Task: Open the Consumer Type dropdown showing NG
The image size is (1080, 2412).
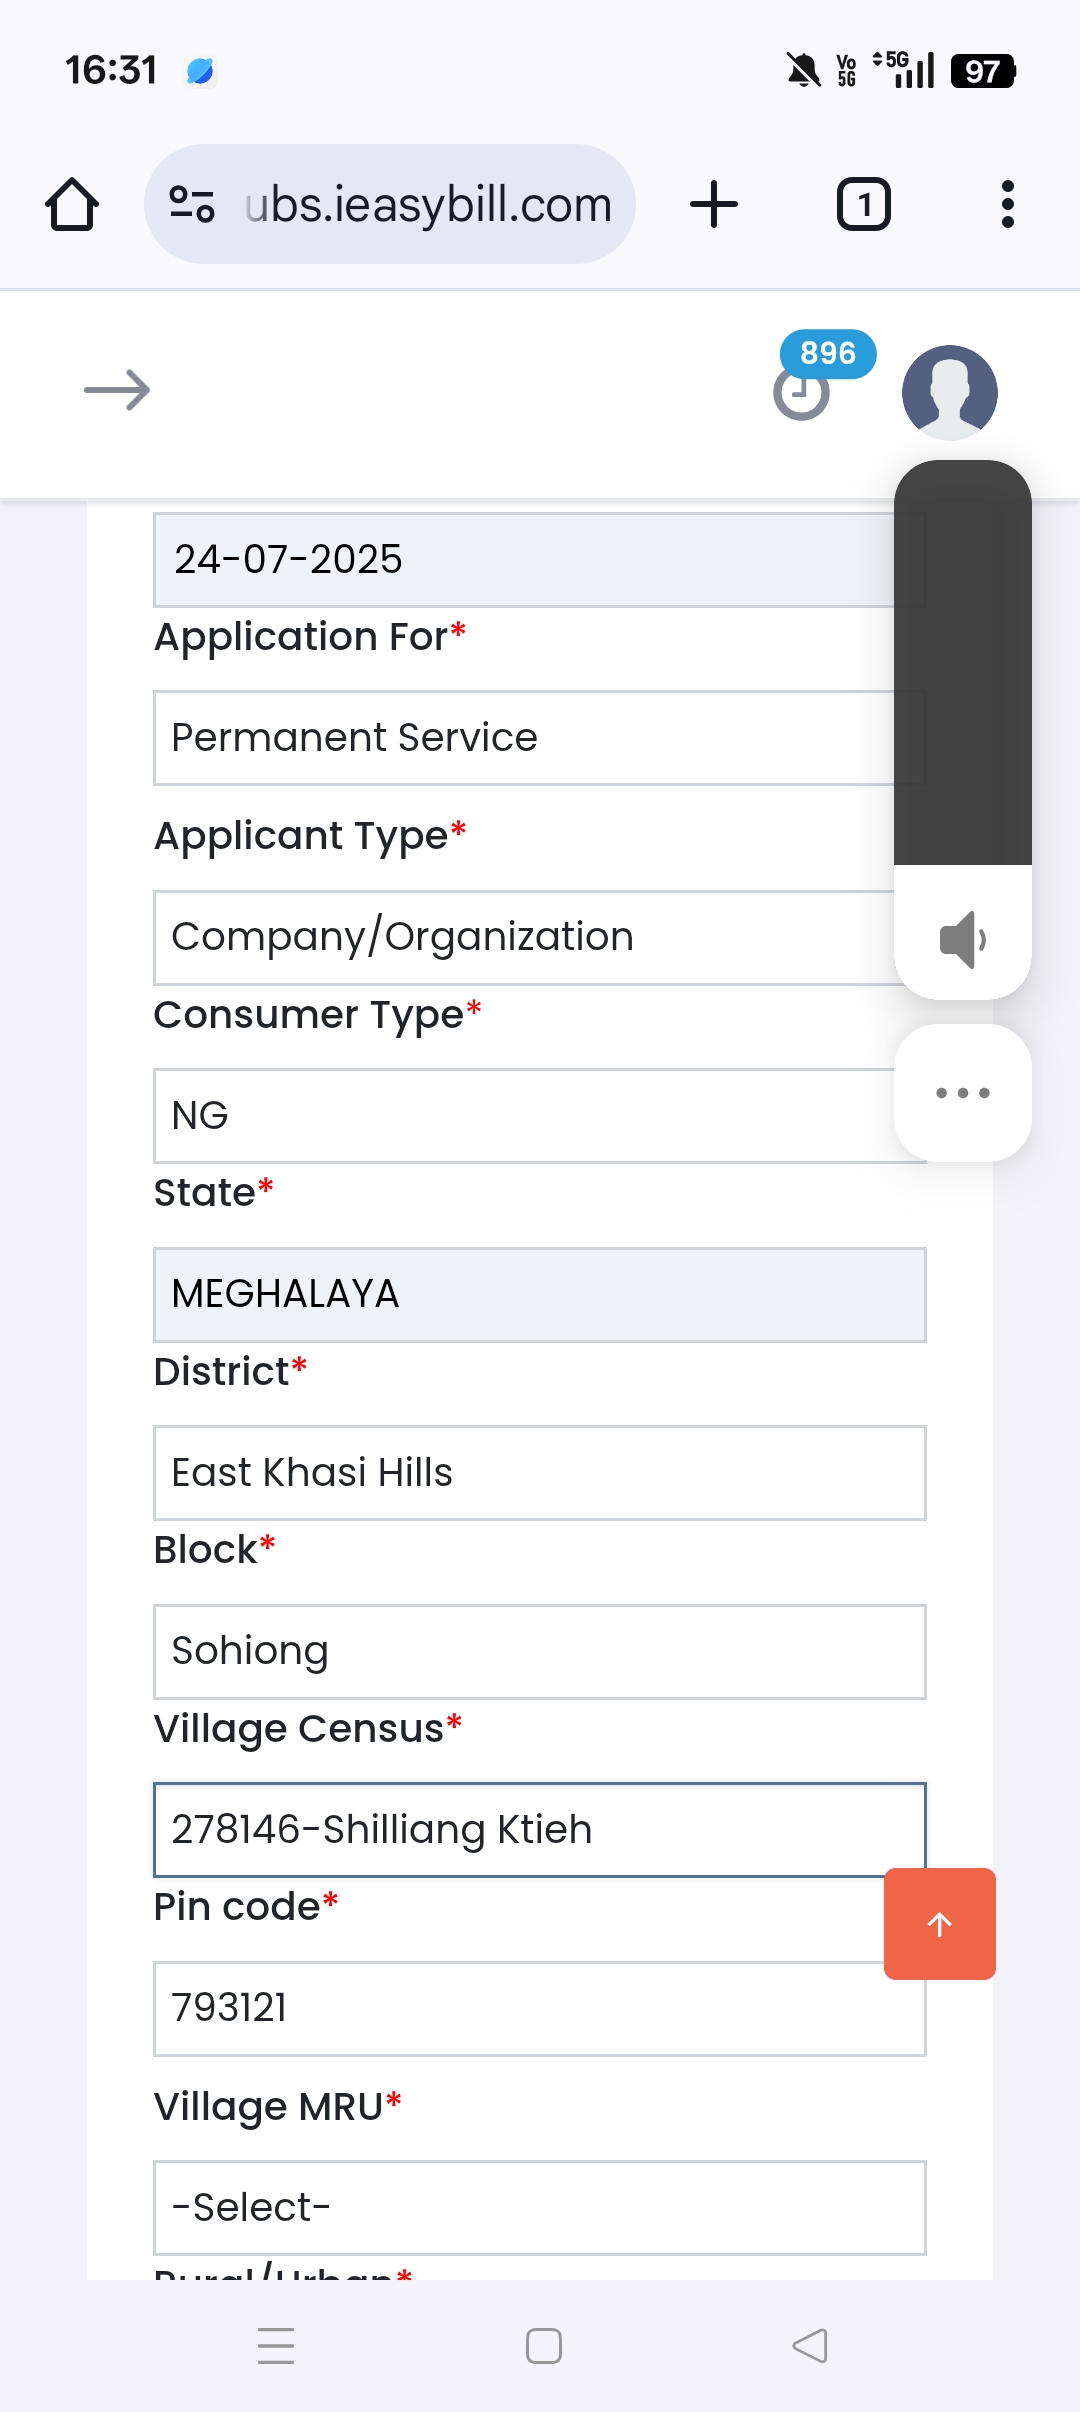Action: [x=520, y=1116]
